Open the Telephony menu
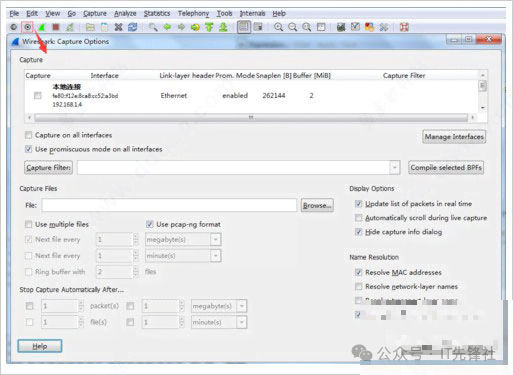The height and width of the screenshot is (375, 513). tap(193, 13)
